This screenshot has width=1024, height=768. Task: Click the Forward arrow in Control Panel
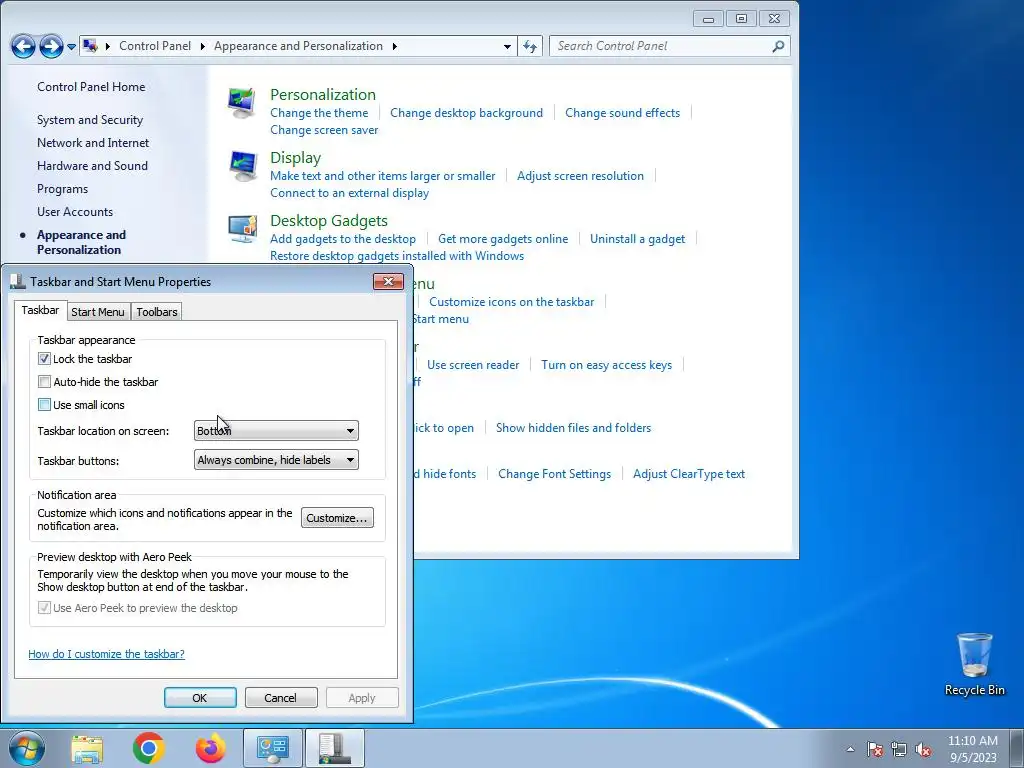51,46
